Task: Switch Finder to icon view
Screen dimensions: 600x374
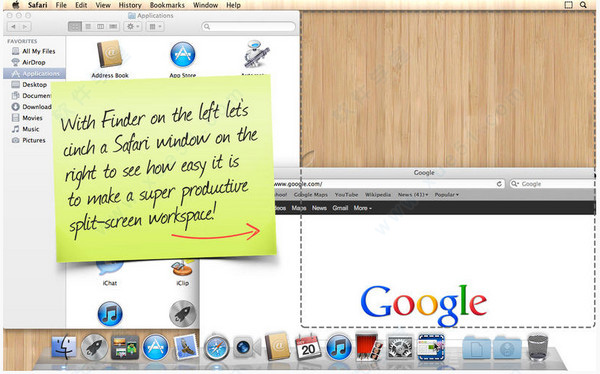Action: 75,26
